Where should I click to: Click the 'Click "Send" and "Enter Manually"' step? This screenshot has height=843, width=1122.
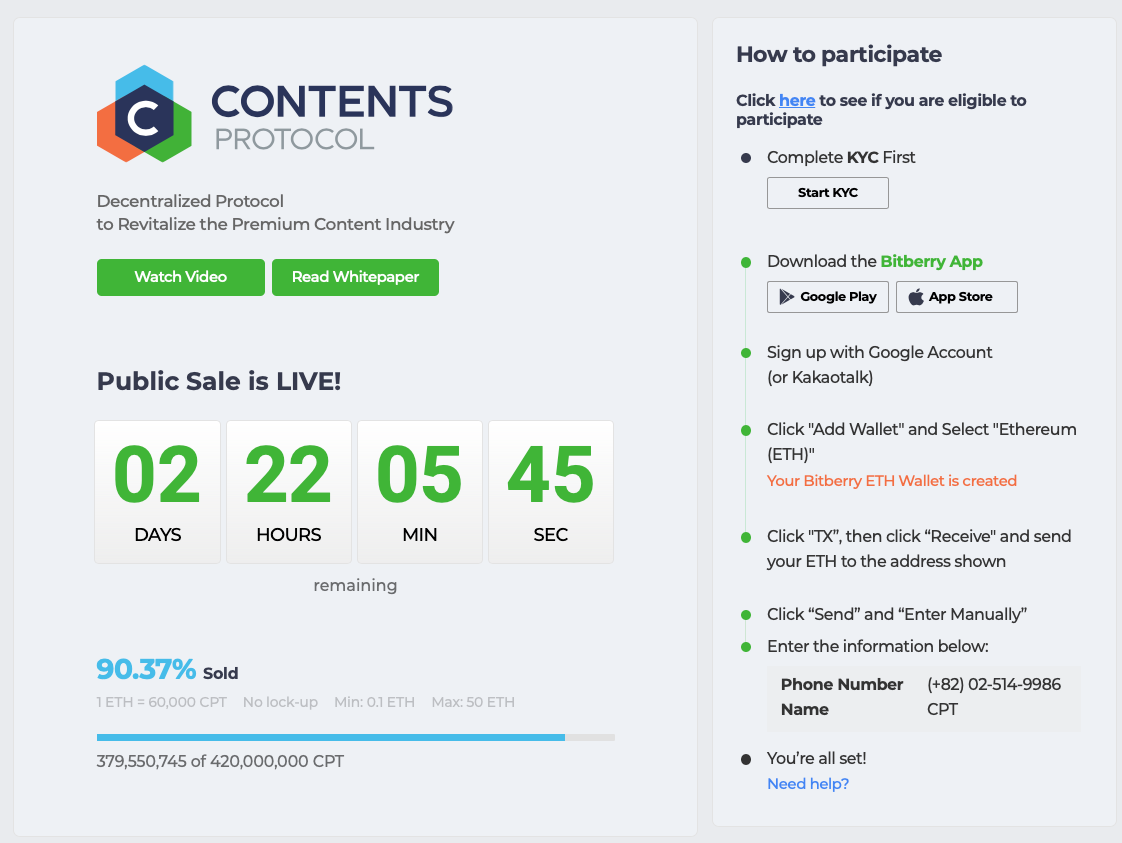tap(897, 615)
